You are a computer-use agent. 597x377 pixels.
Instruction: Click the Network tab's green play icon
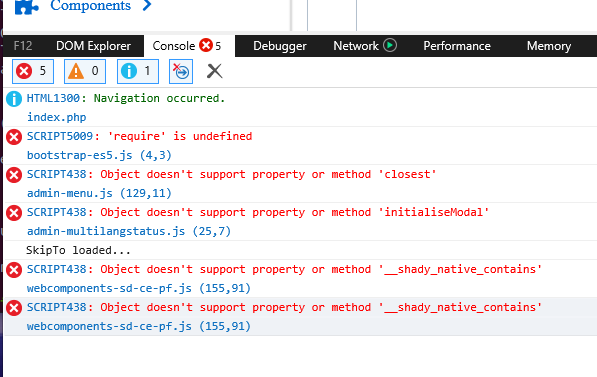[x=390, y=45]
